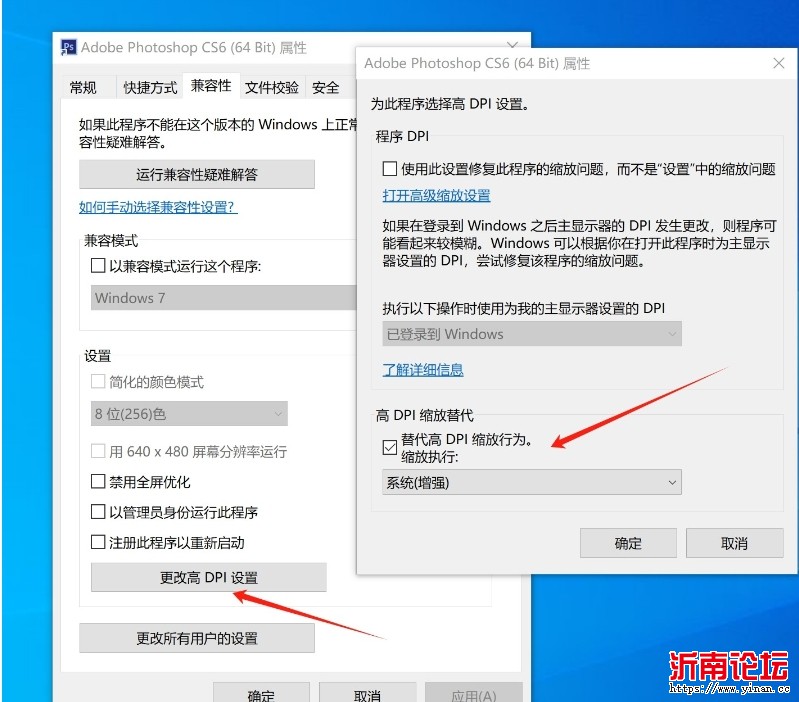
Task: Click 运行兼容性疑难解答 button
Action: [197, 174]
